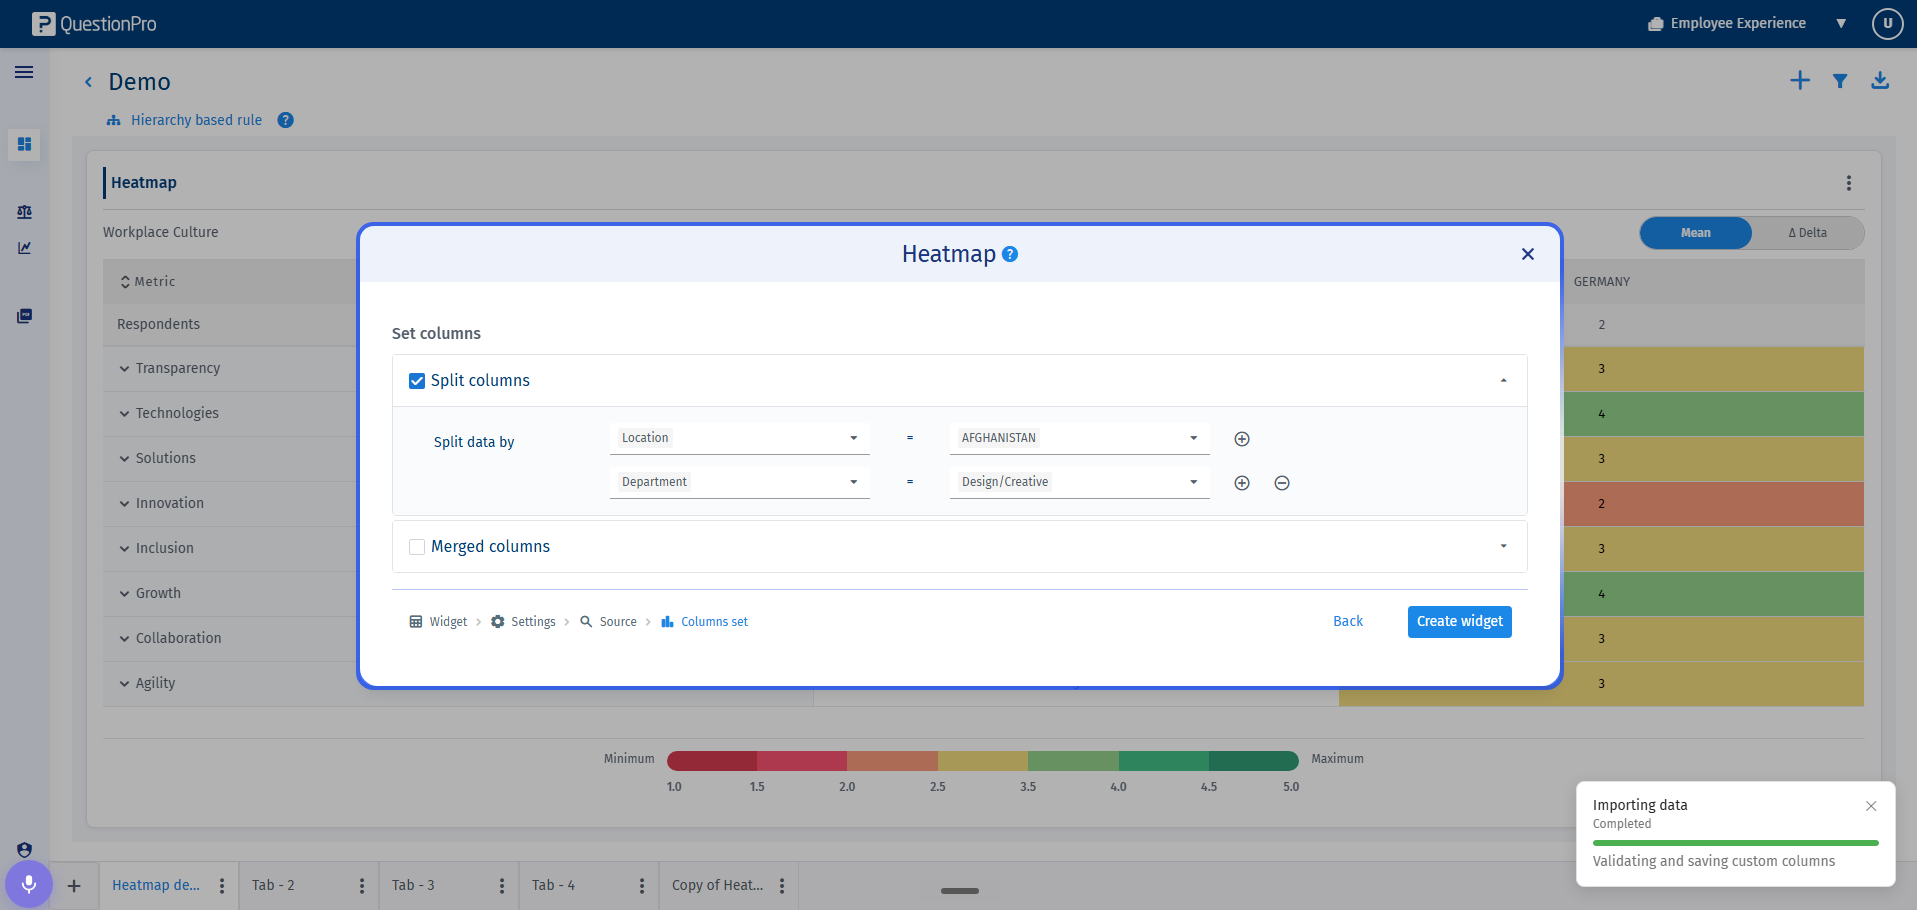1917x910 pixels.
Task: Click the Create widget button
Action: pos(1460,622)
